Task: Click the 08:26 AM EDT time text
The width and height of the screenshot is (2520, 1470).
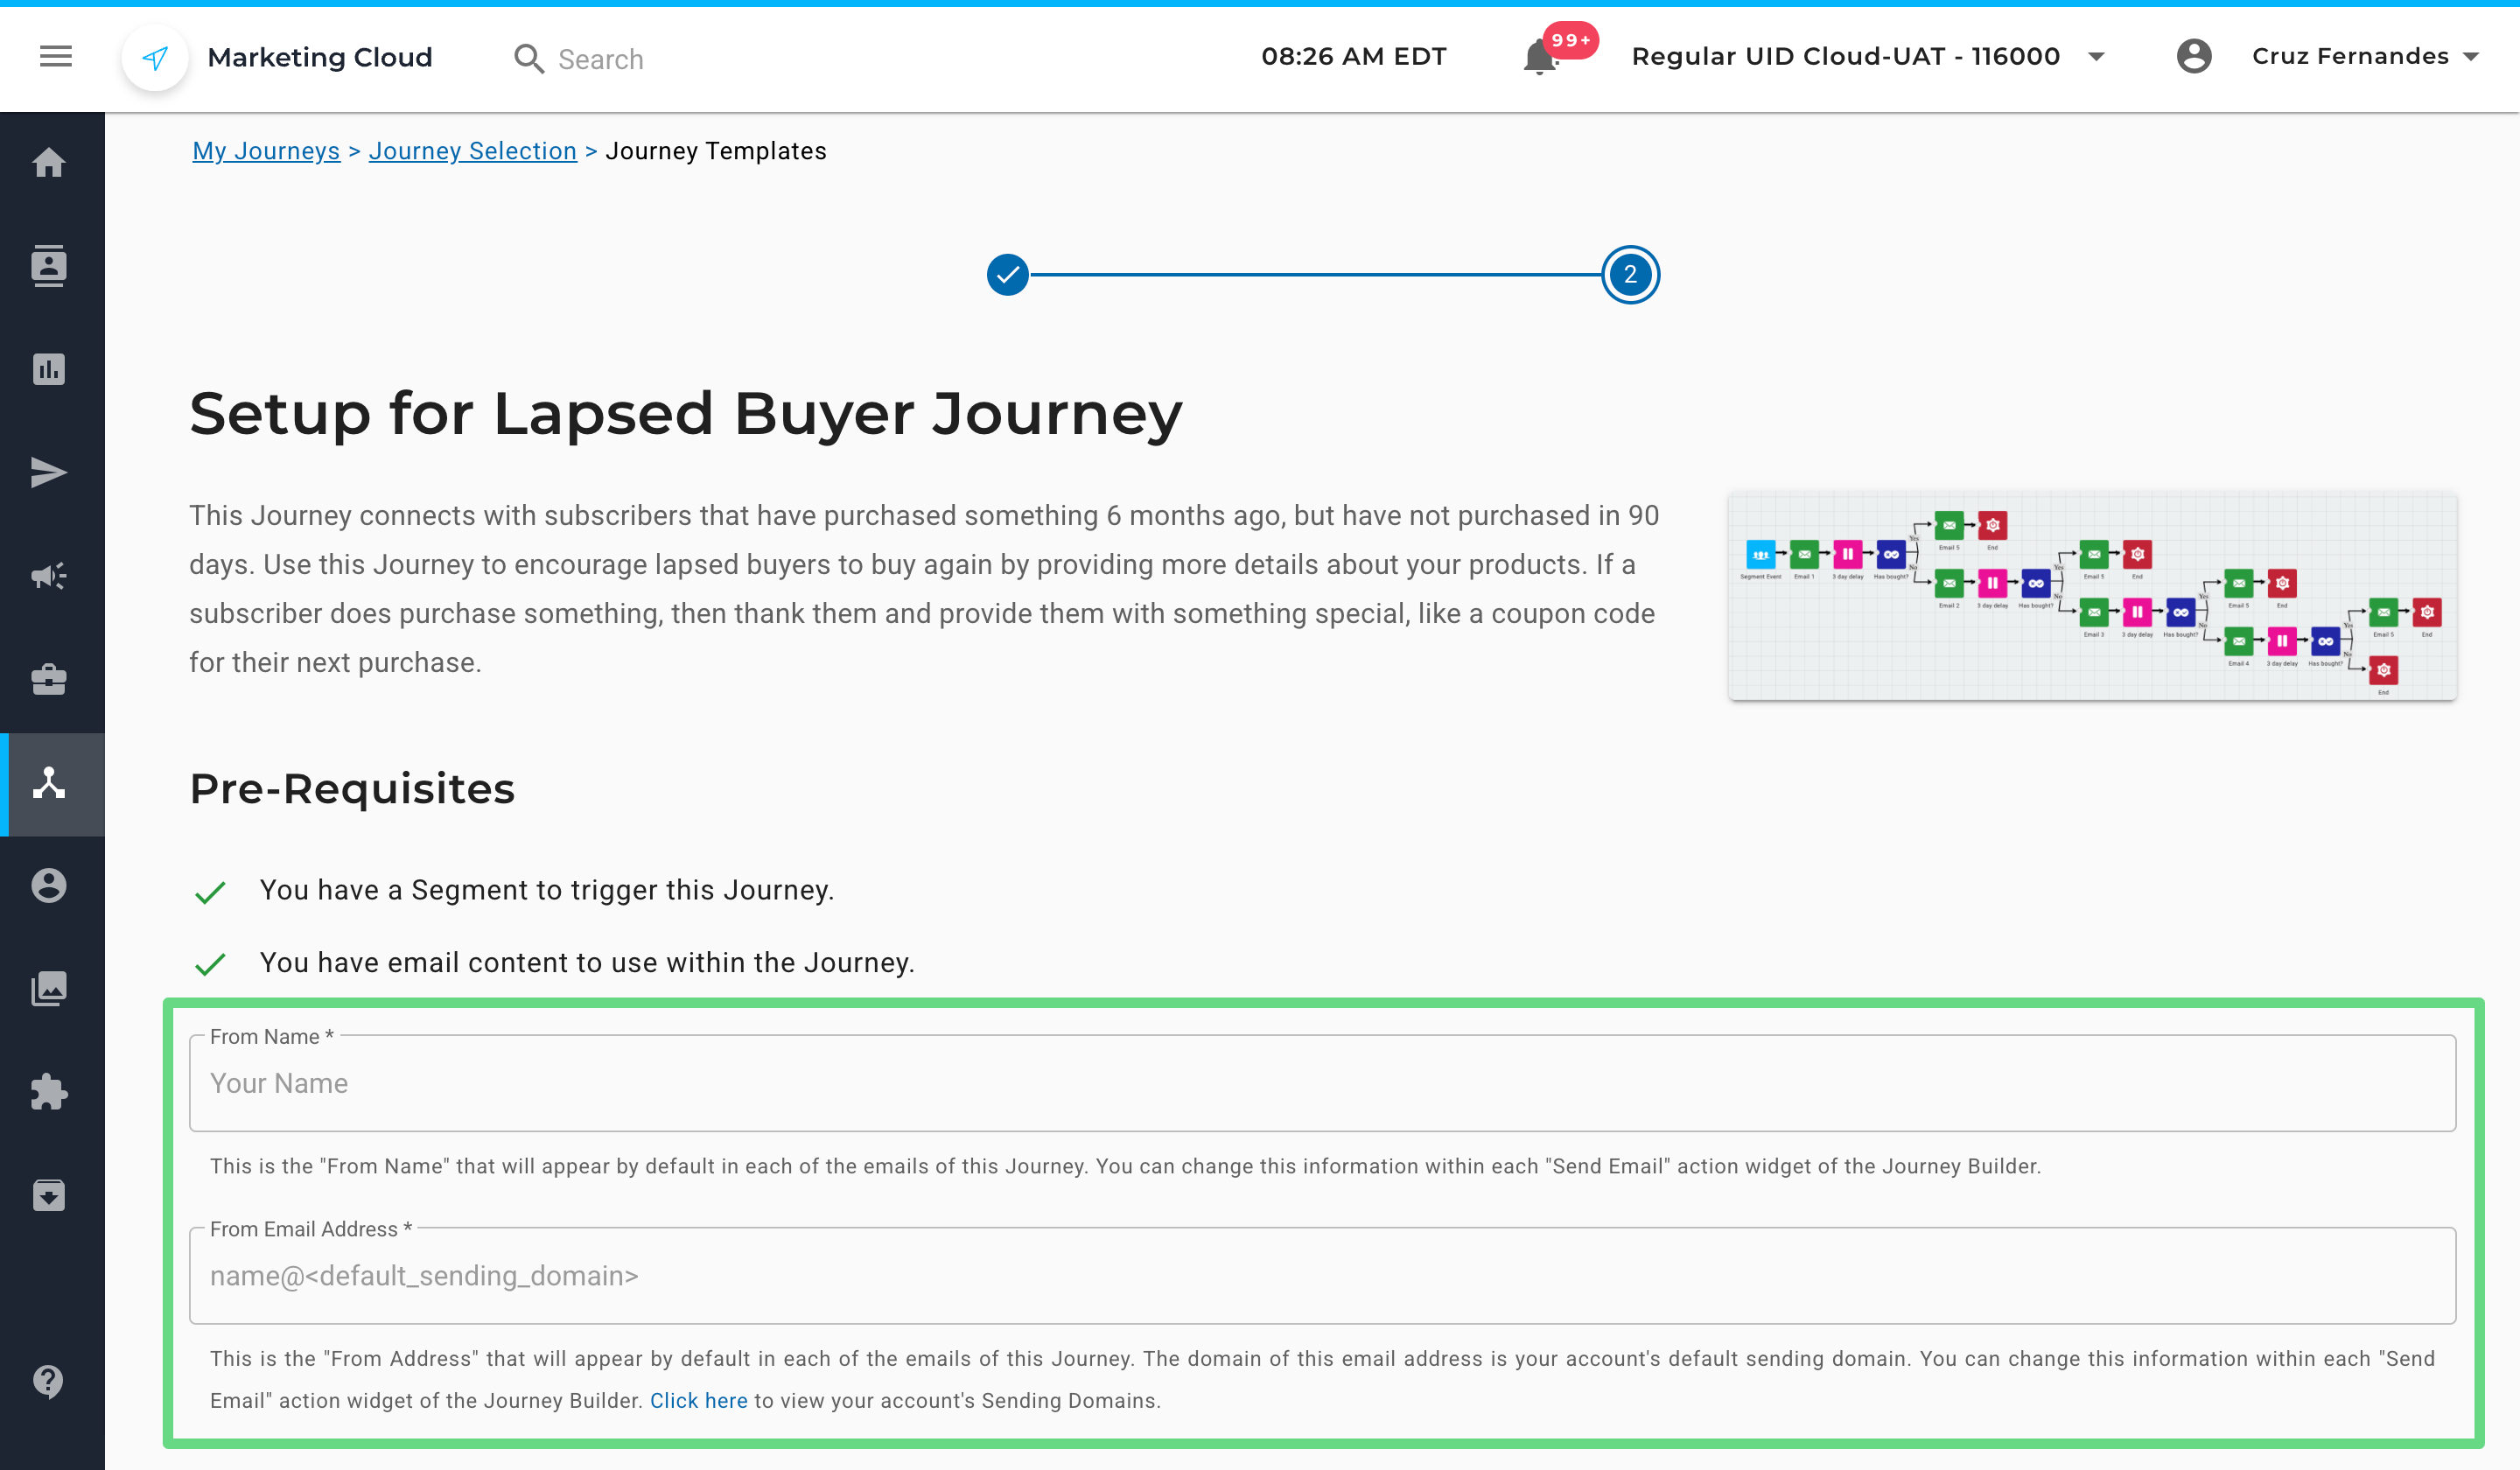Action: [x=1354, y=57]
